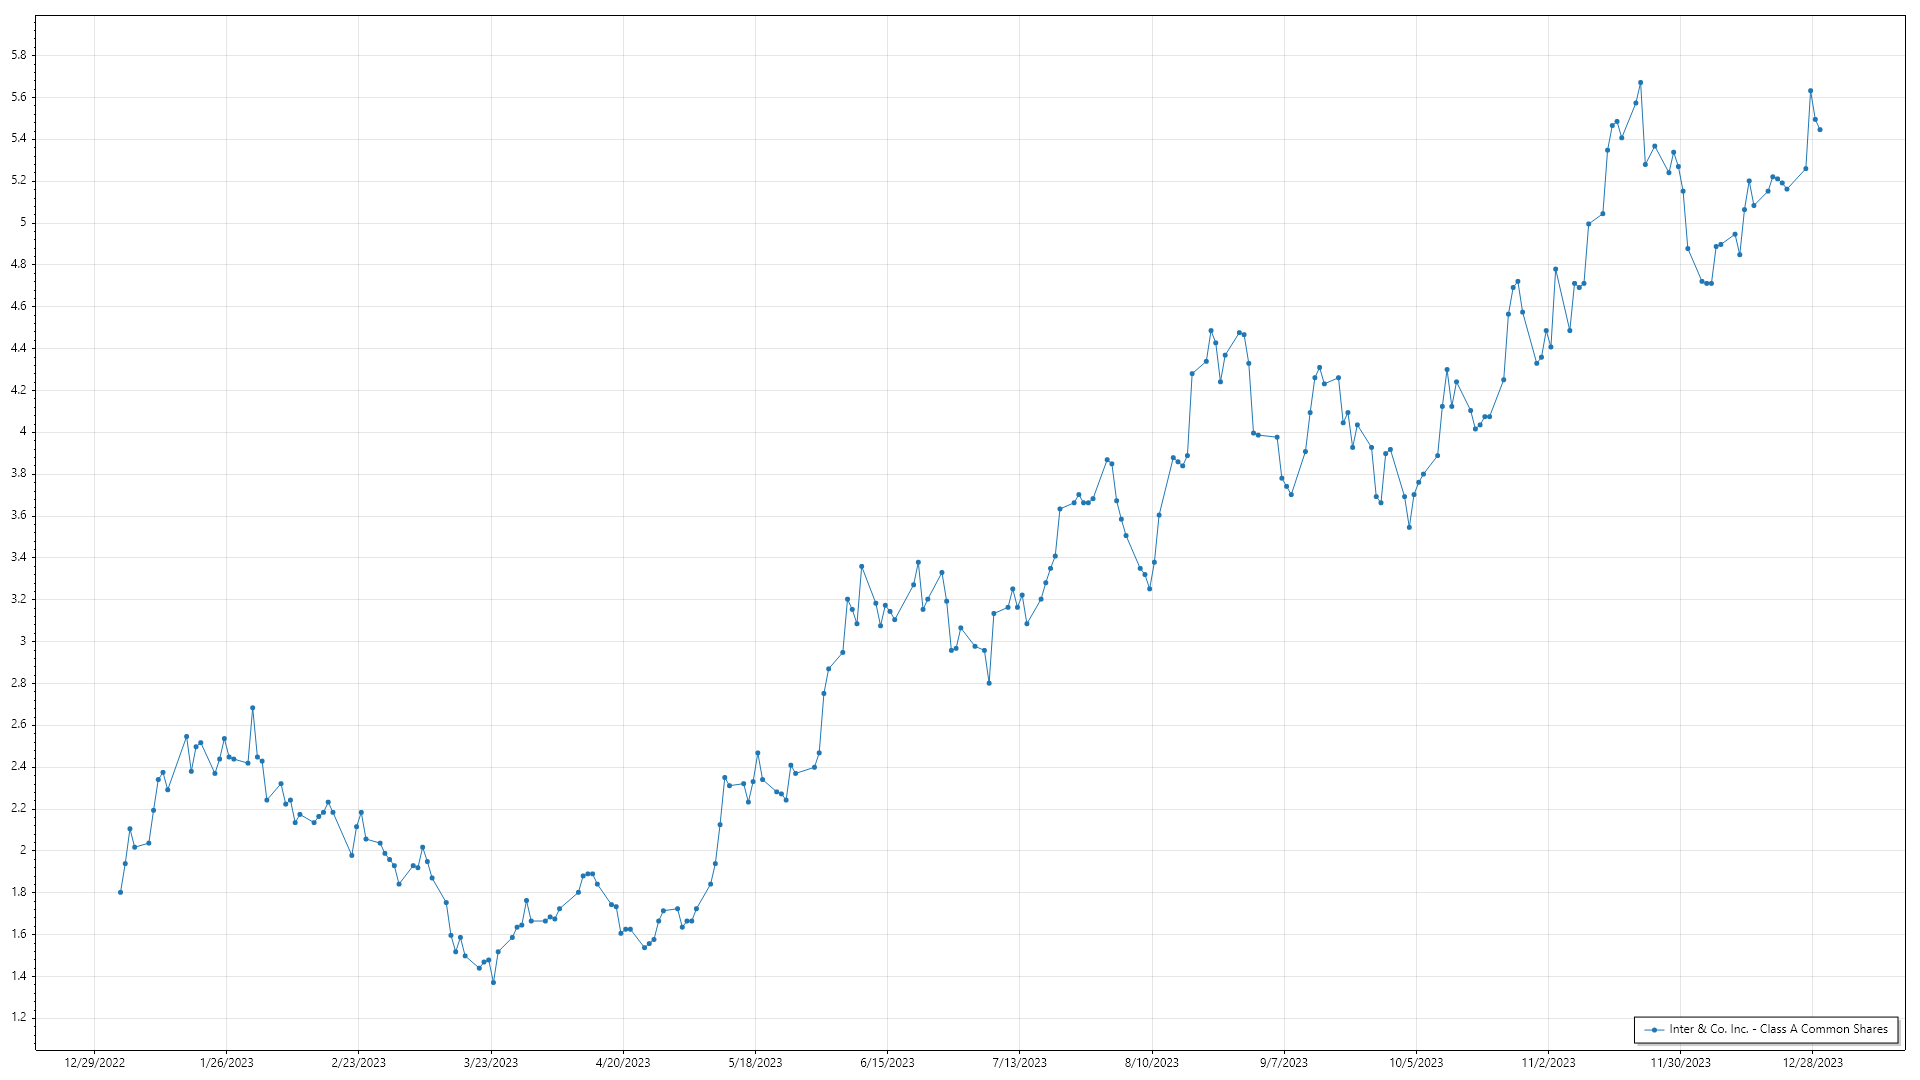Screen dimensions: 1920x1080
Task: Select the first data point at 1.8
Action: coord(120,892)
